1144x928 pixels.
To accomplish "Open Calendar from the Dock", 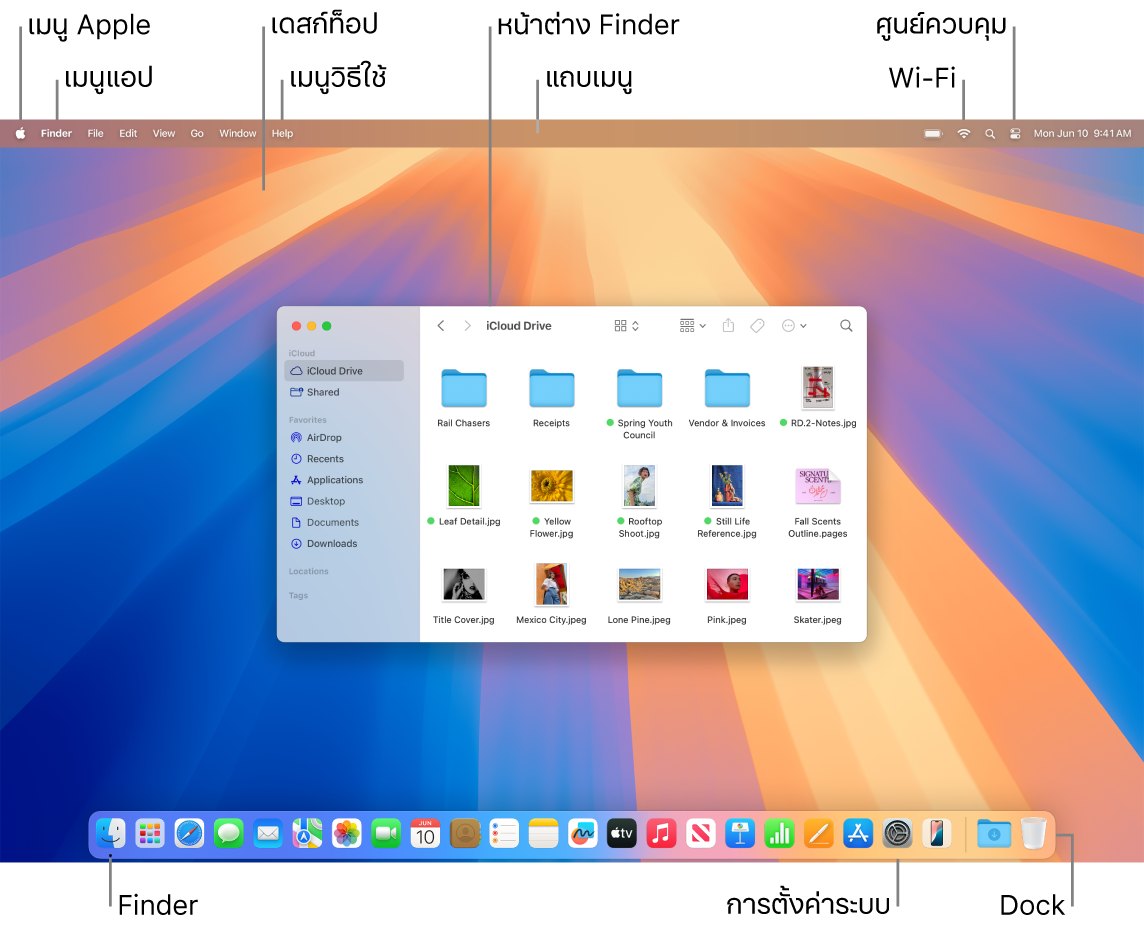I will (425, 833).
